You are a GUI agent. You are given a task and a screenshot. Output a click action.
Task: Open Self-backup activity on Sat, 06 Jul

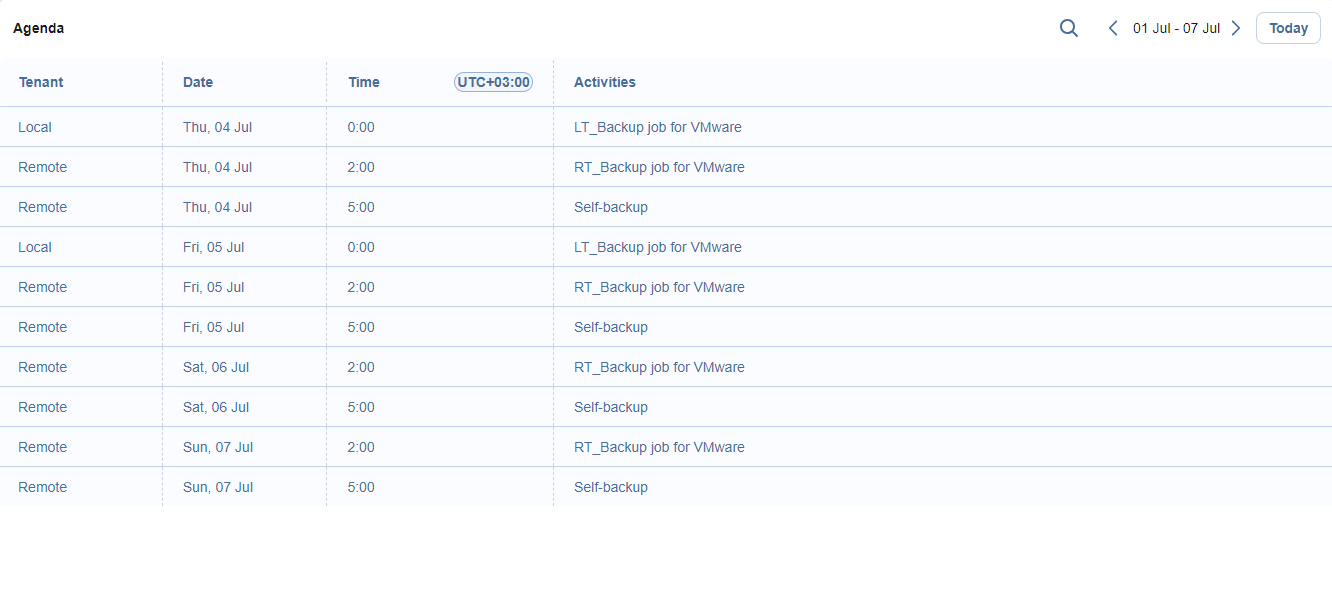pyautogui.click(x=610, y=407)
